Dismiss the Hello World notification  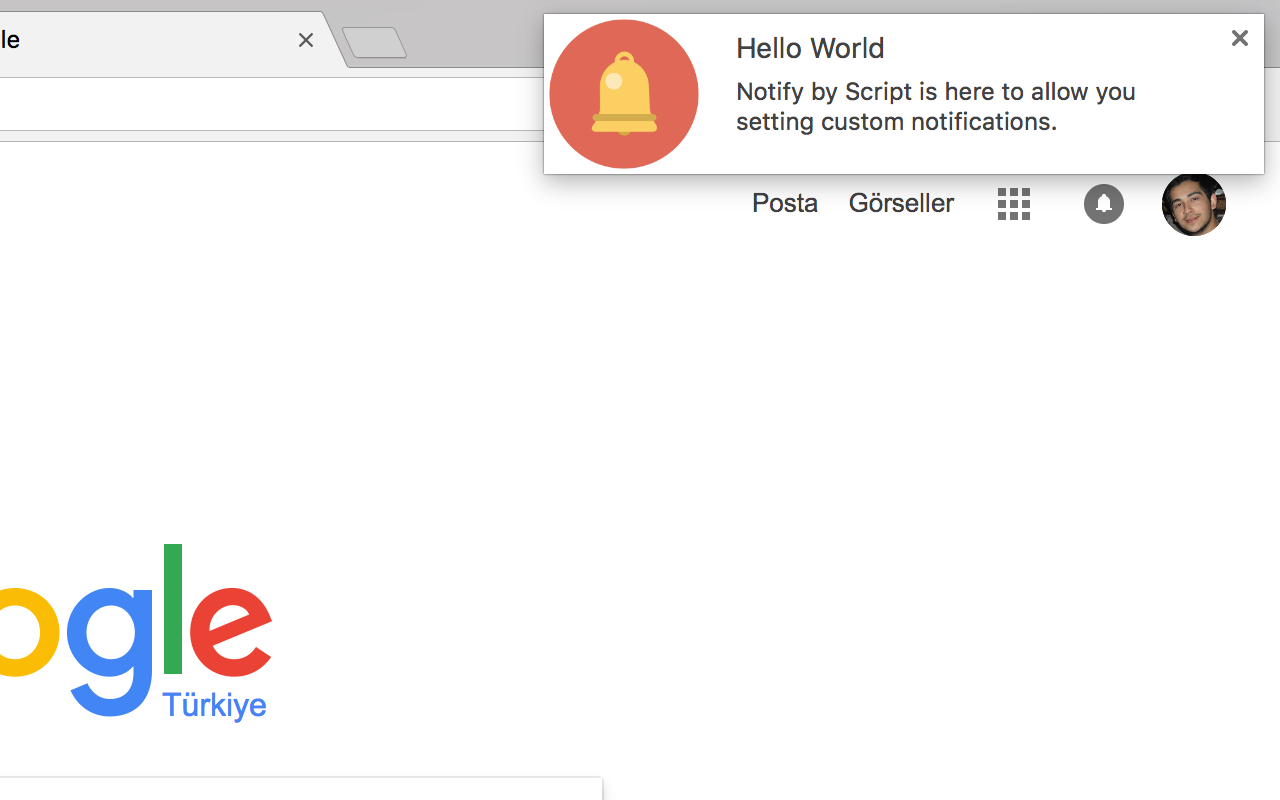(x=1239, y=38)
